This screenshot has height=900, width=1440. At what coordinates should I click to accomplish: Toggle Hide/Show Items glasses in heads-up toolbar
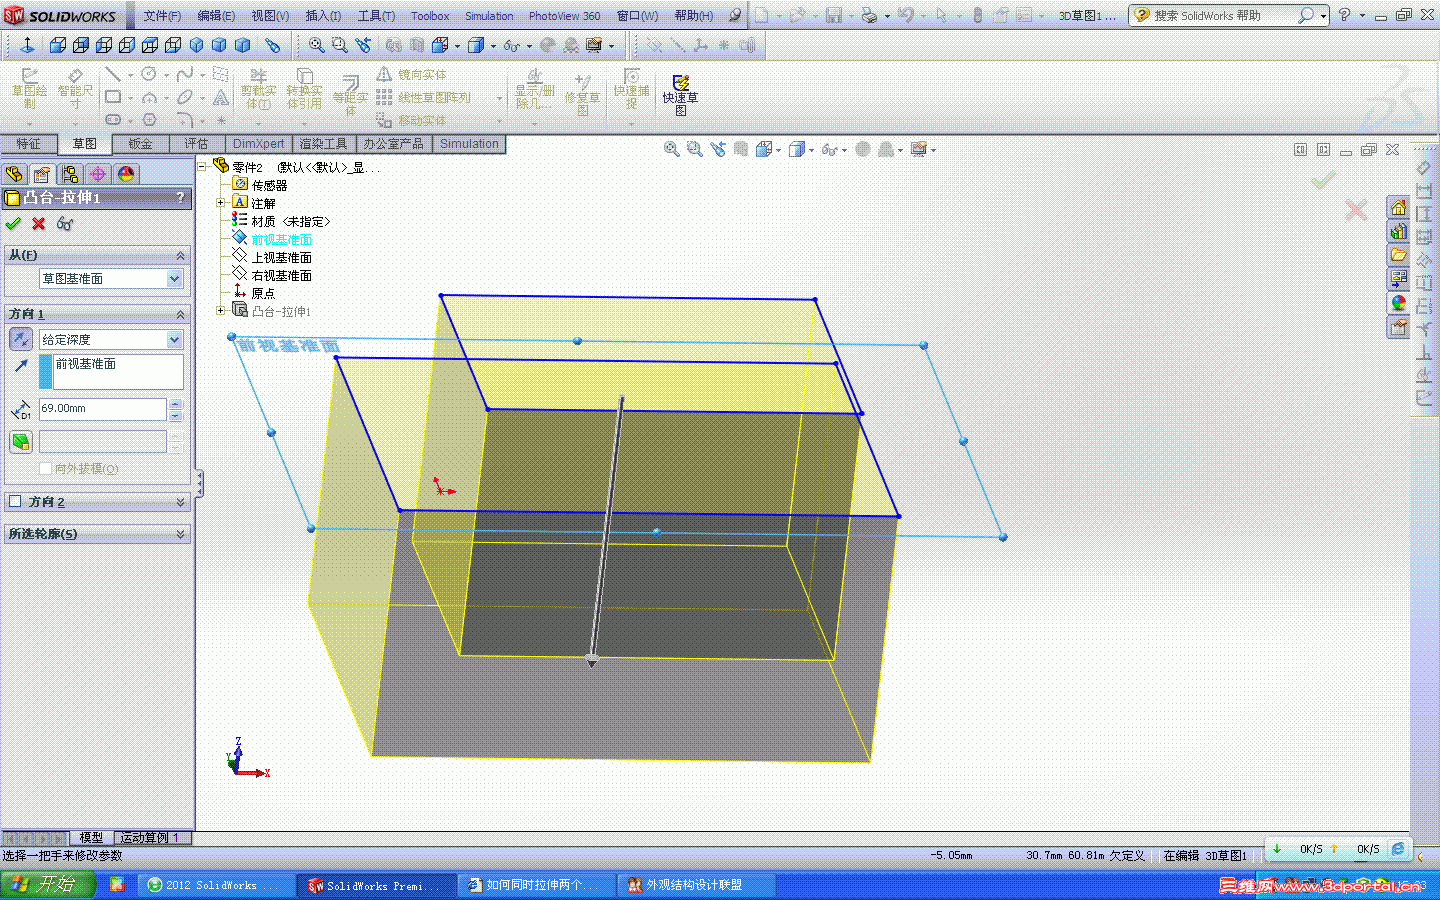(829, 149)
